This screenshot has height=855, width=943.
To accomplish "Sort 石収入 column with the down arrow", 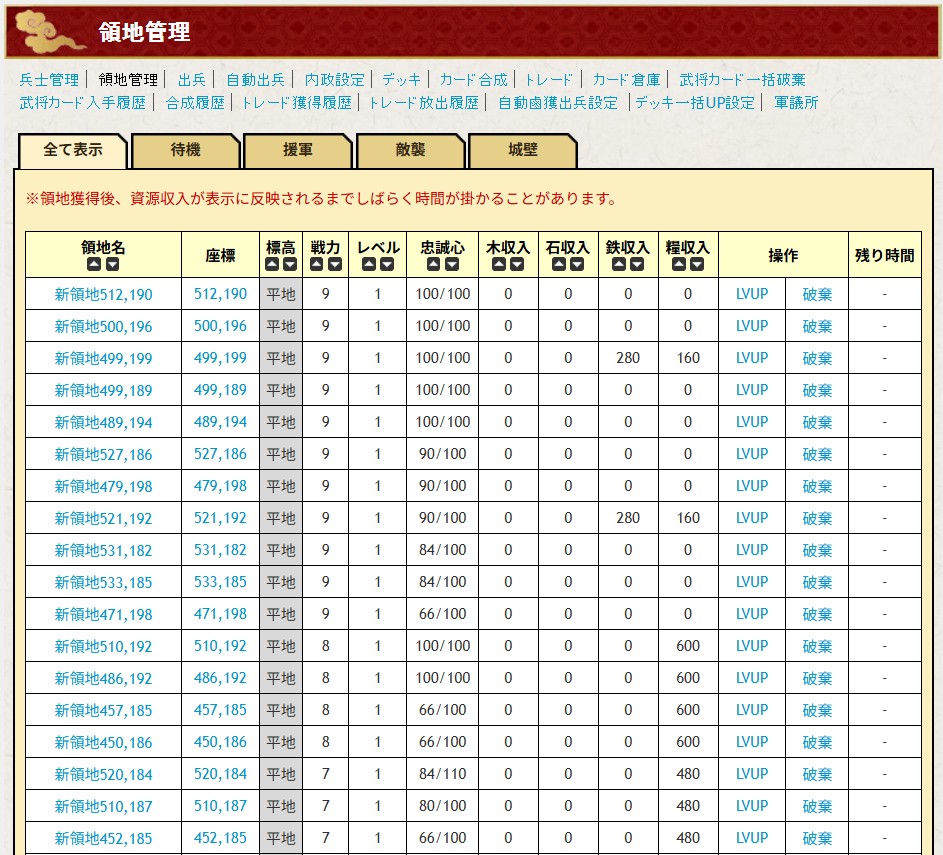I will click(577, 265).
